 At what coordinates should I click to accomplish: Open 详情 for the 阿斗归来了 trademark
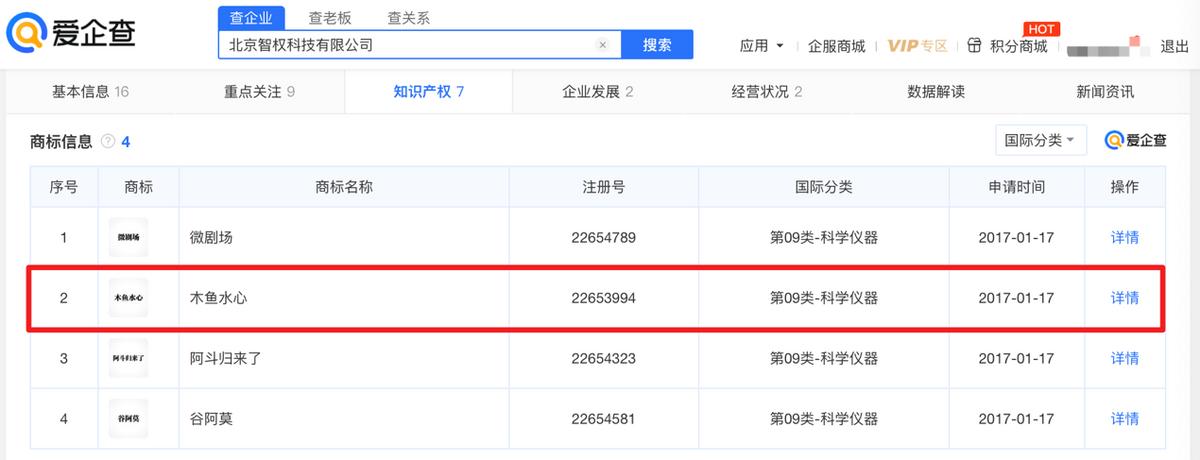click(1125, 358)
